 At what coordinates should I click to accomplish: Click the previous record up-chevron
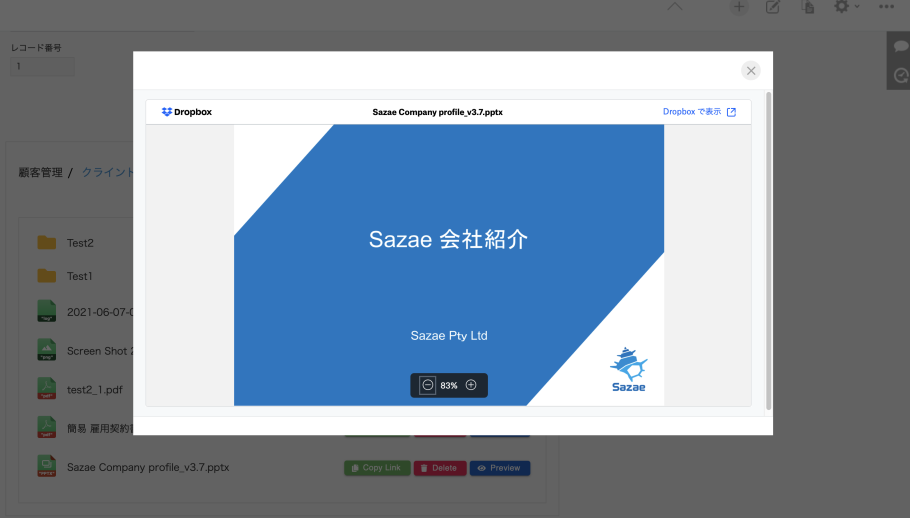pyautogui.click(x=674, y=6)
